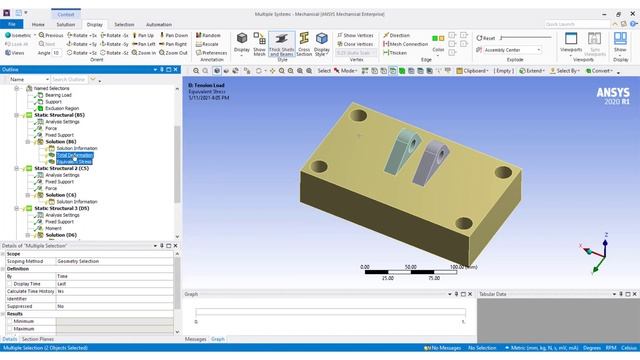Click No Messages in the status bar

coord(442,348)
